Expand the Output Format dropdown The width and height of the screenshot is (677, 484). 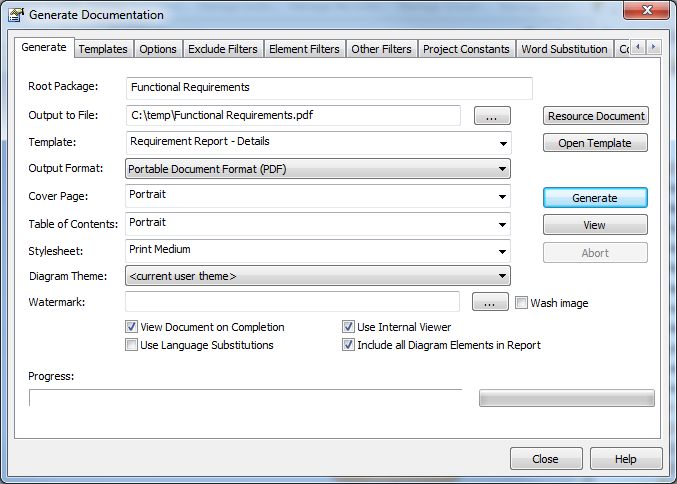point(502,169)
